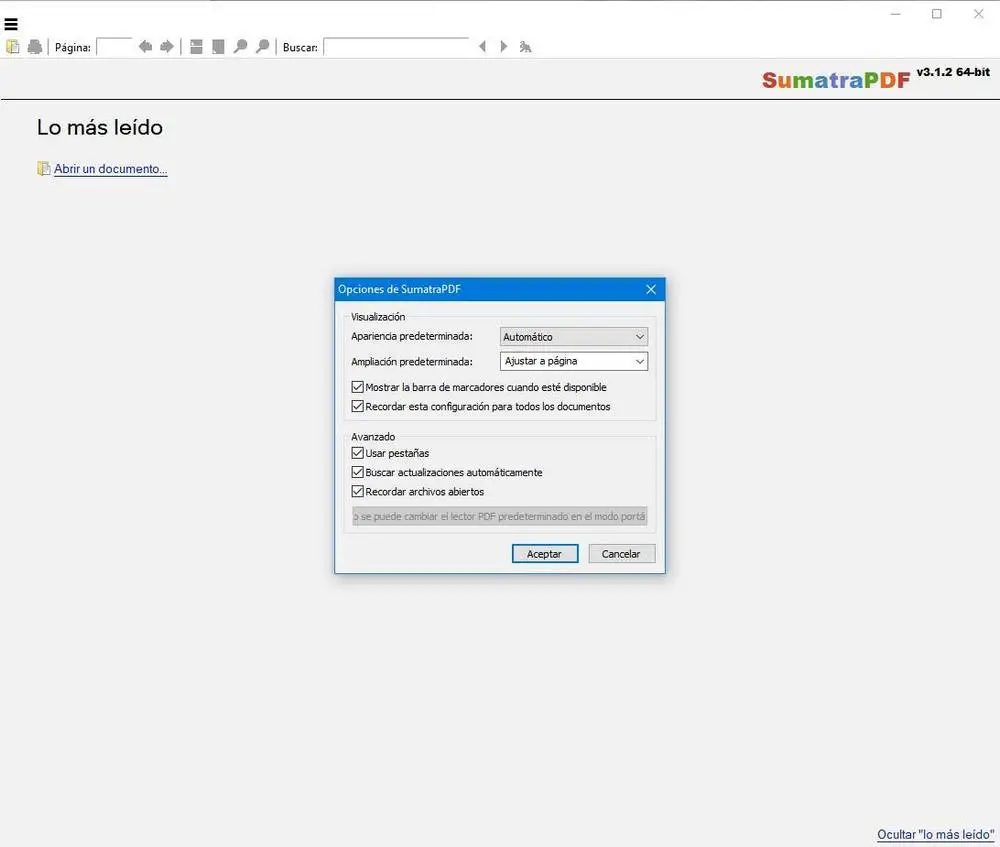
Task: Click the Buscar search field
Action: point(397,47)
